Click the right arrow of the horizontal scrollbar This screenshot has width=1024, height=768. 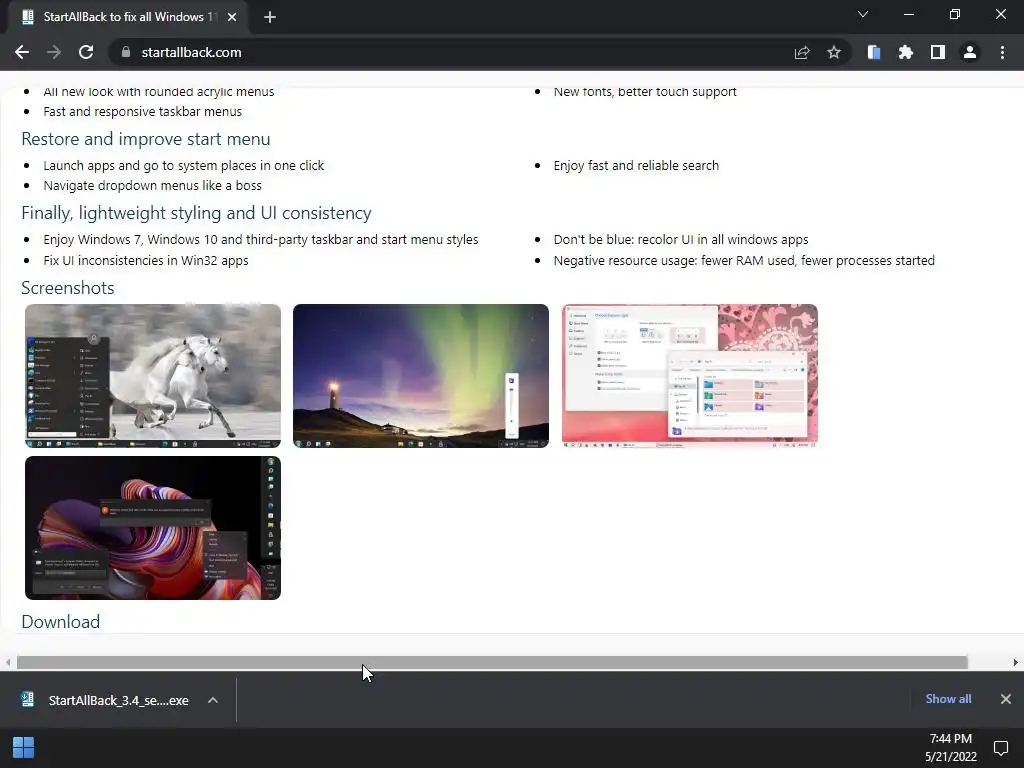click(1016, 662)
